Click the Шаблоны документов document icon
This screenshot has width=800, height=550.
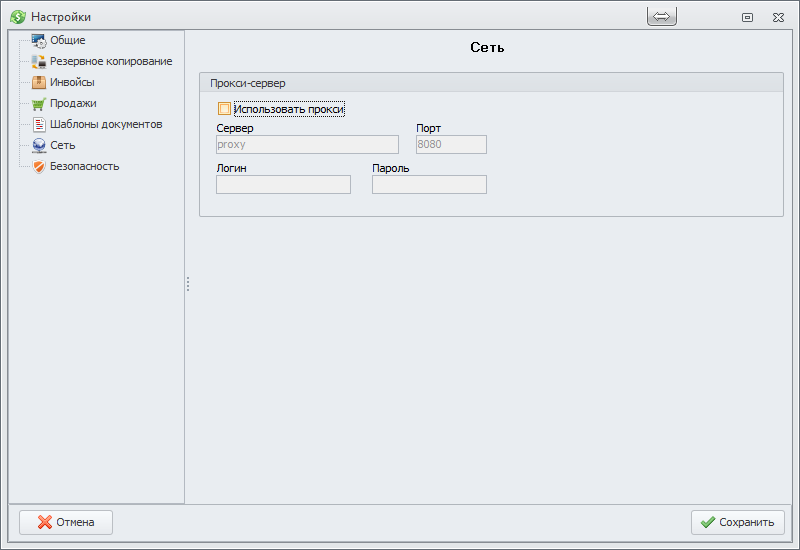pyautogui.click(x=39, y=125)
